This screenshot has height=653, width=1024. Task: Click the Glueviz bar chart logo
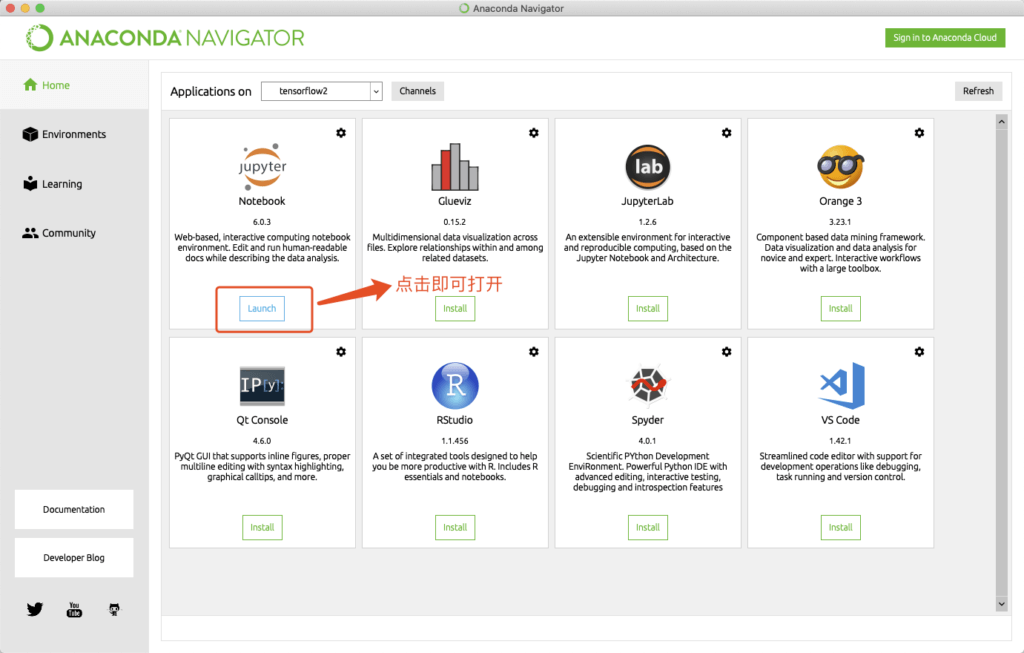(x=455, y=167)
